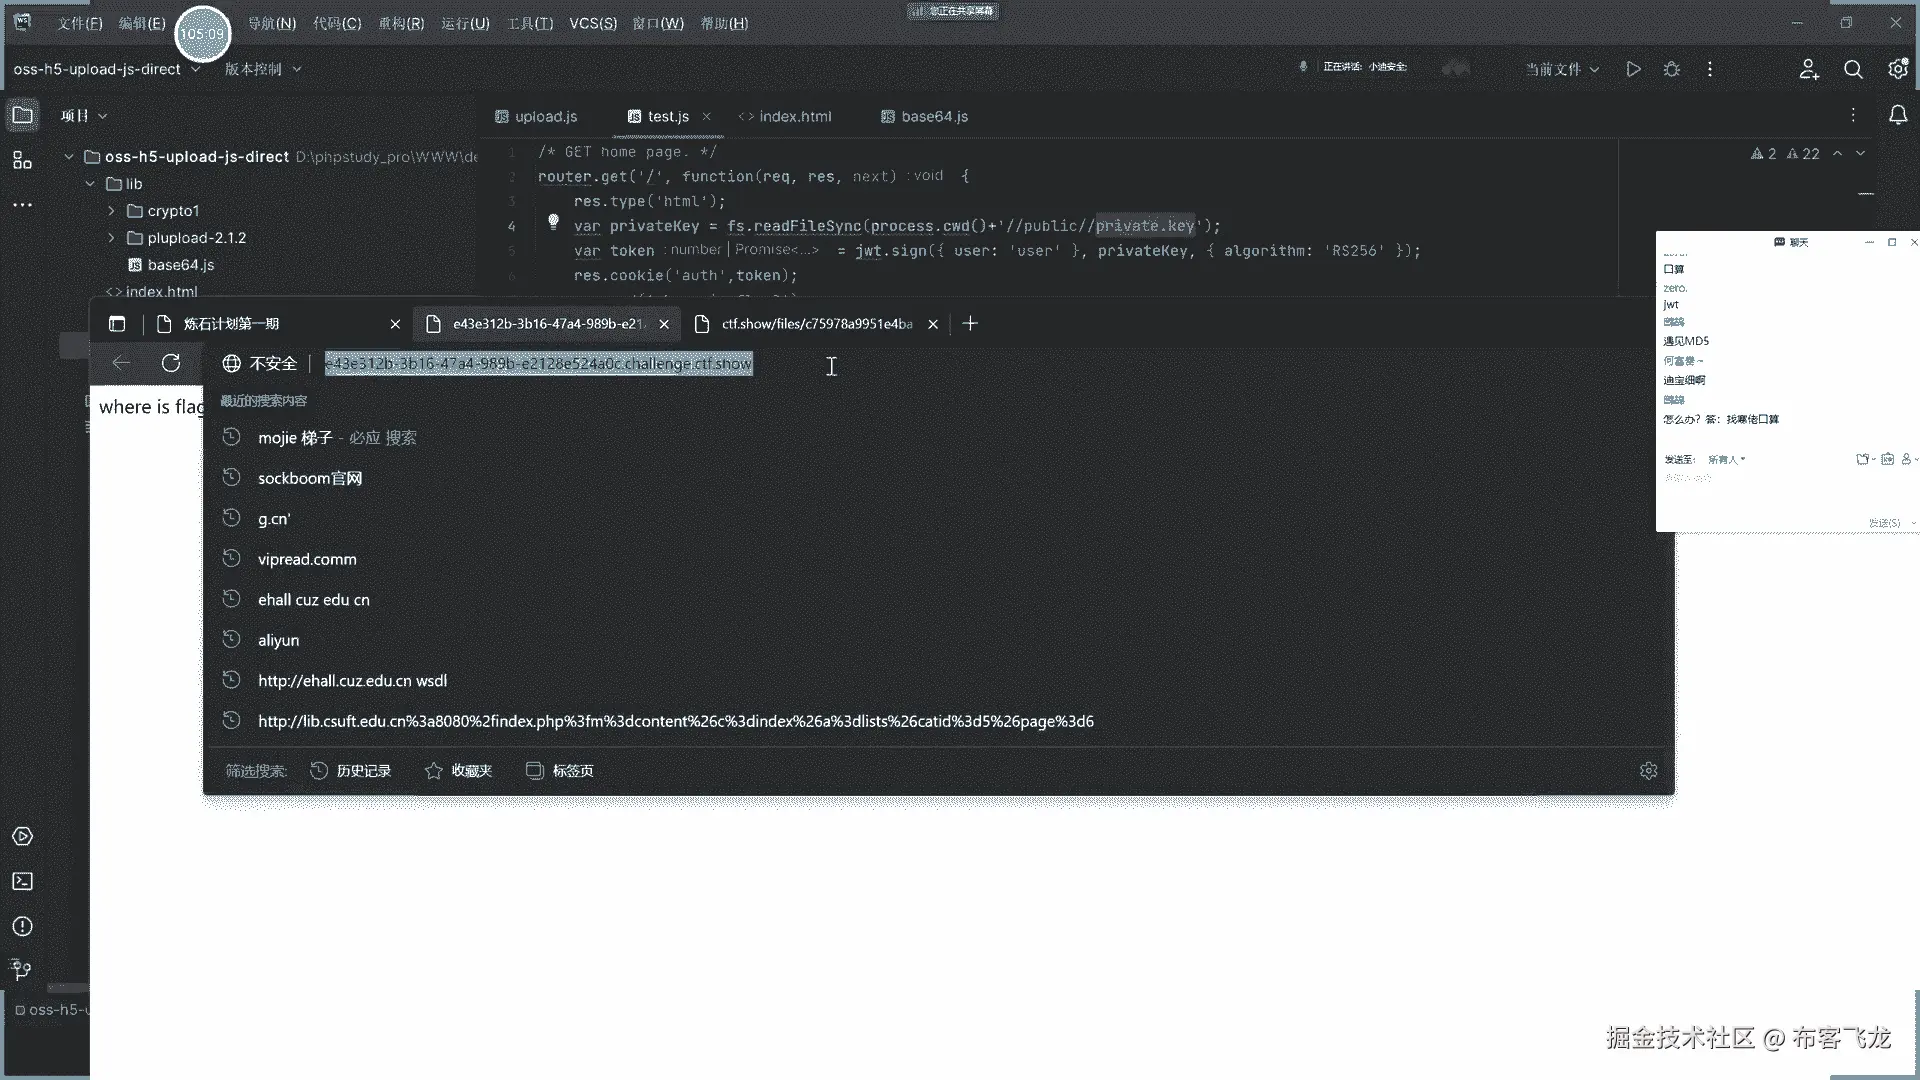Open the Terminal tool window icon

[x=22, y=881]
